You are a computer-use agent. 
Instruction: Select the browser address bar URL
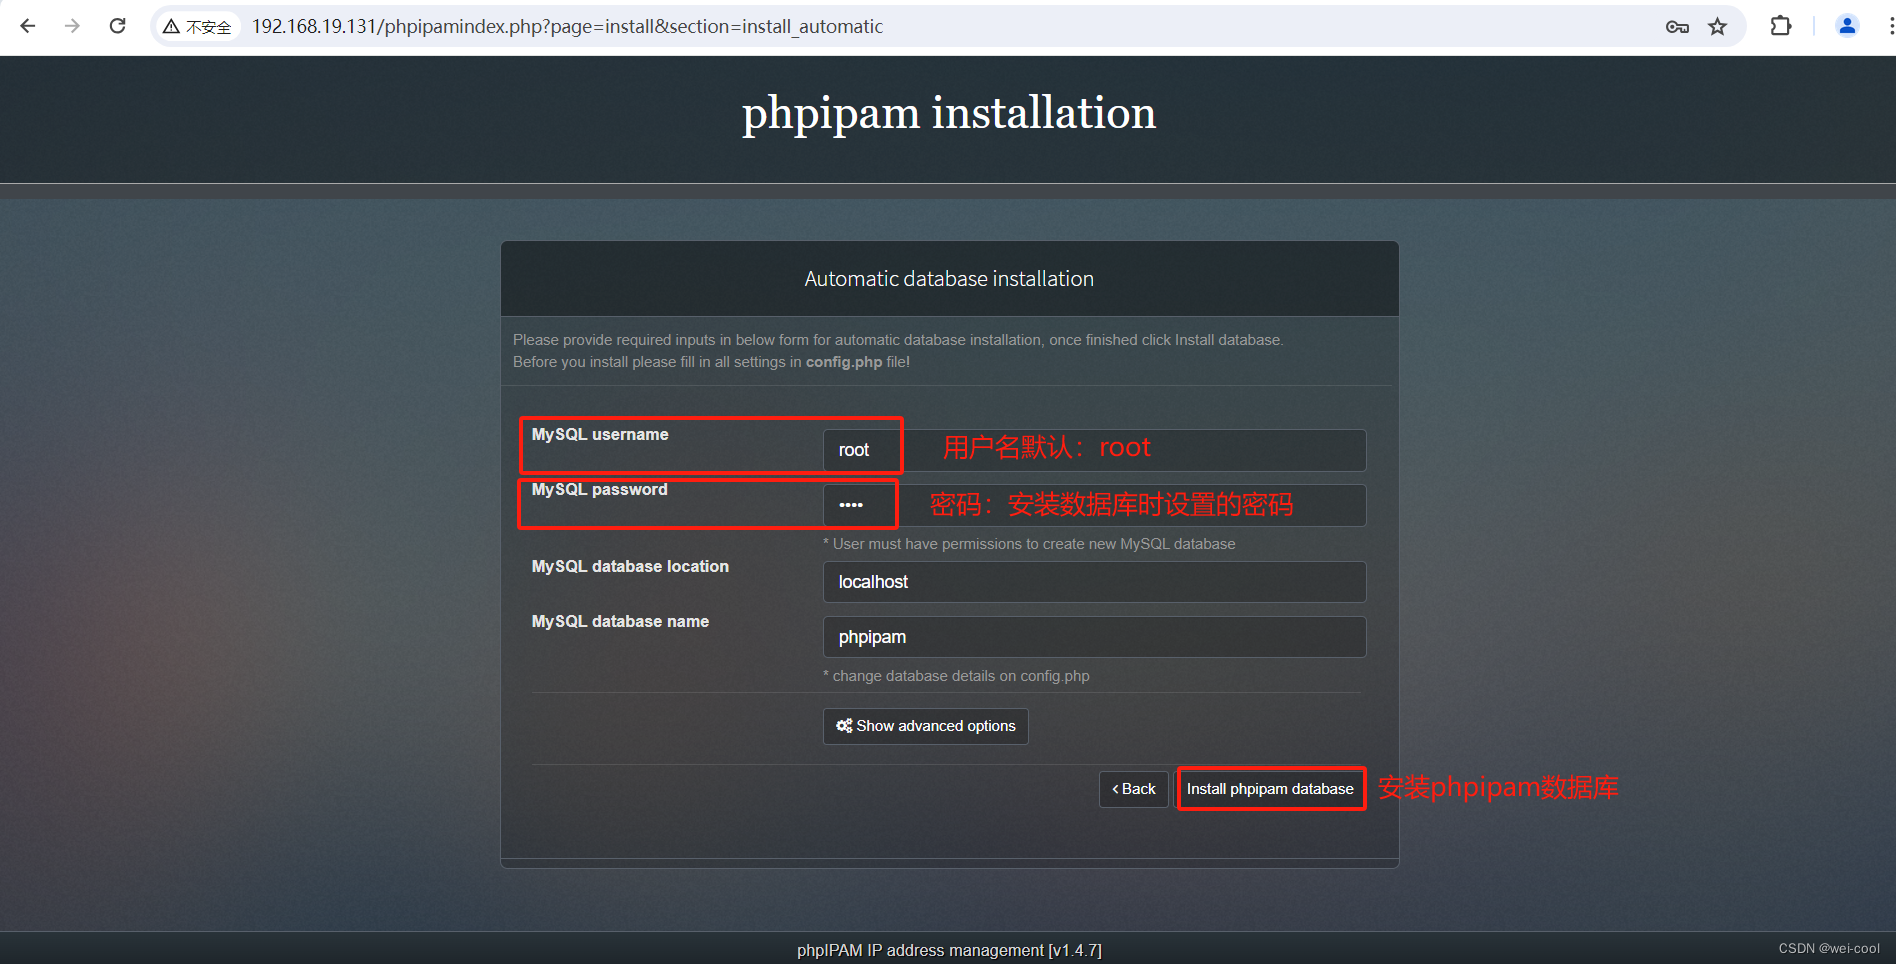pos(567,27)
